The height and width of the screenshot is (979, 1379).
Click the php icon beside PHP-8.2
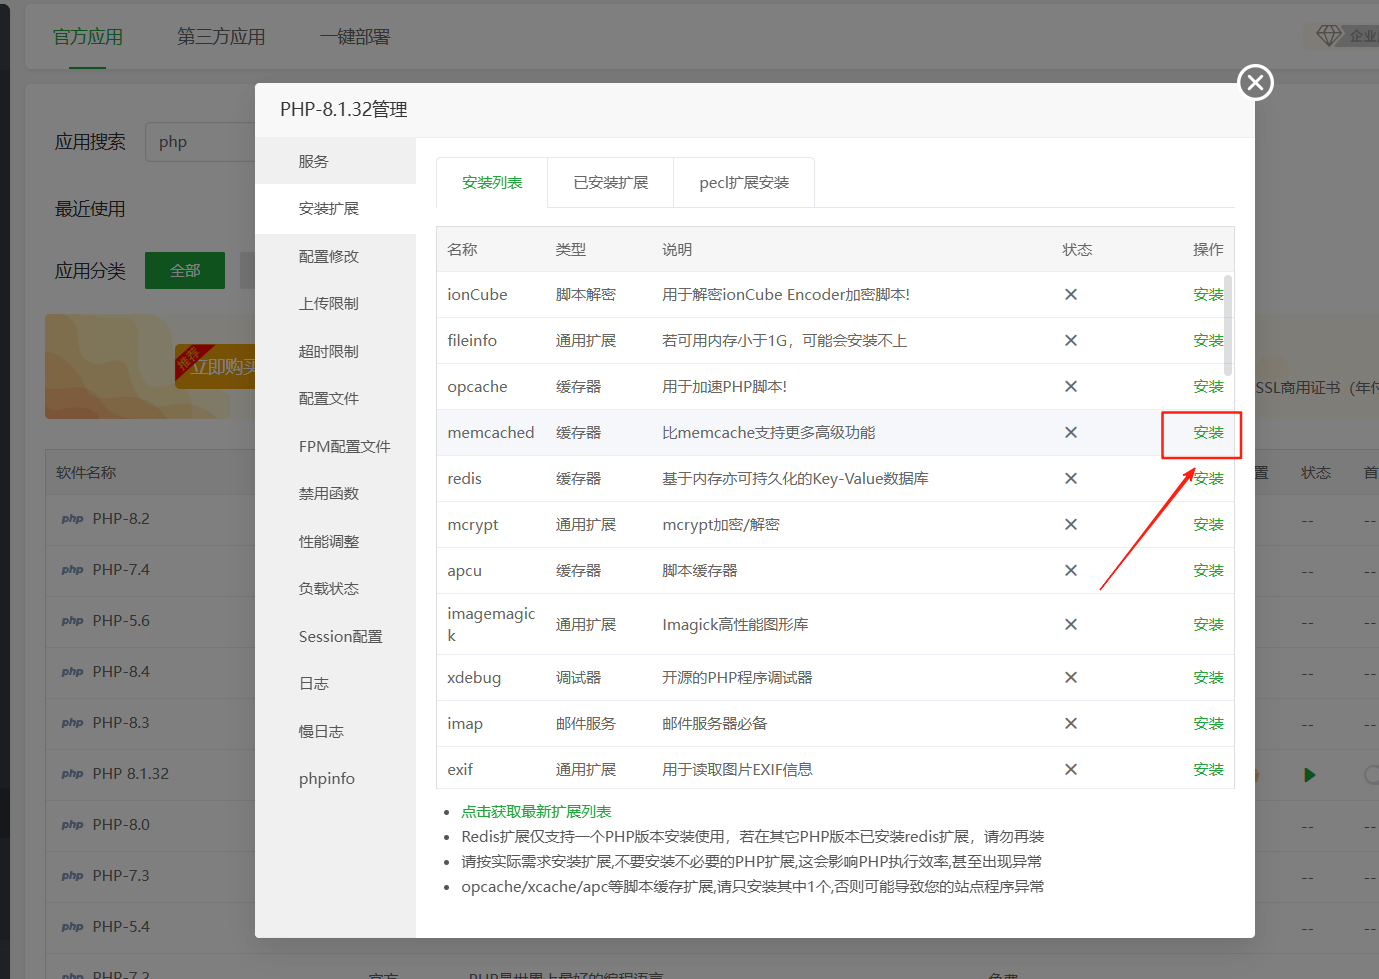(72, 519)
